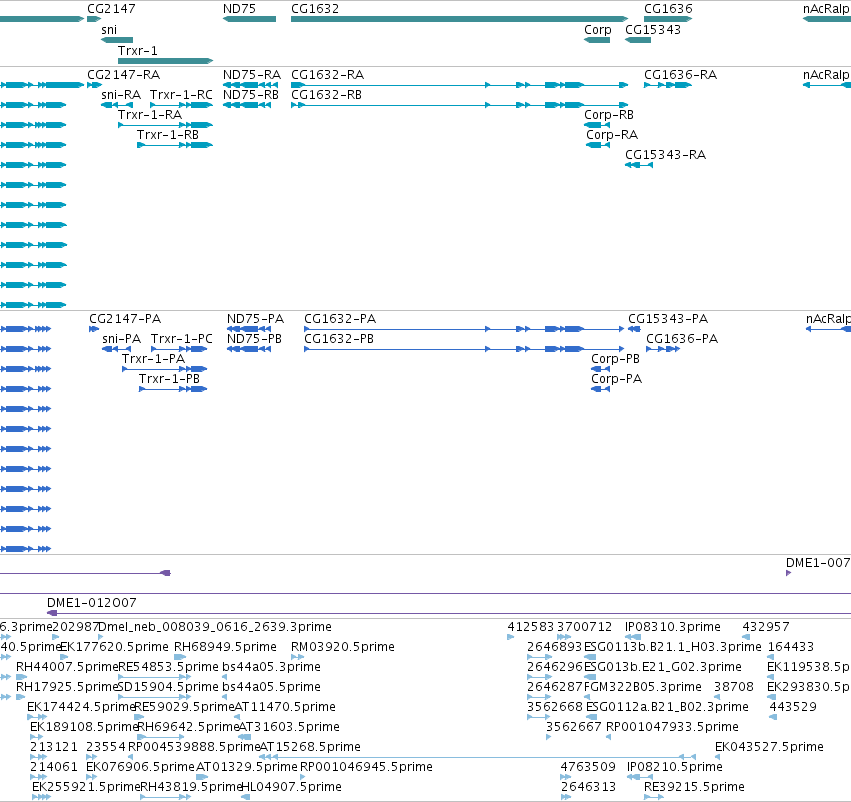Click the sni gene label

tap(109, 30)
